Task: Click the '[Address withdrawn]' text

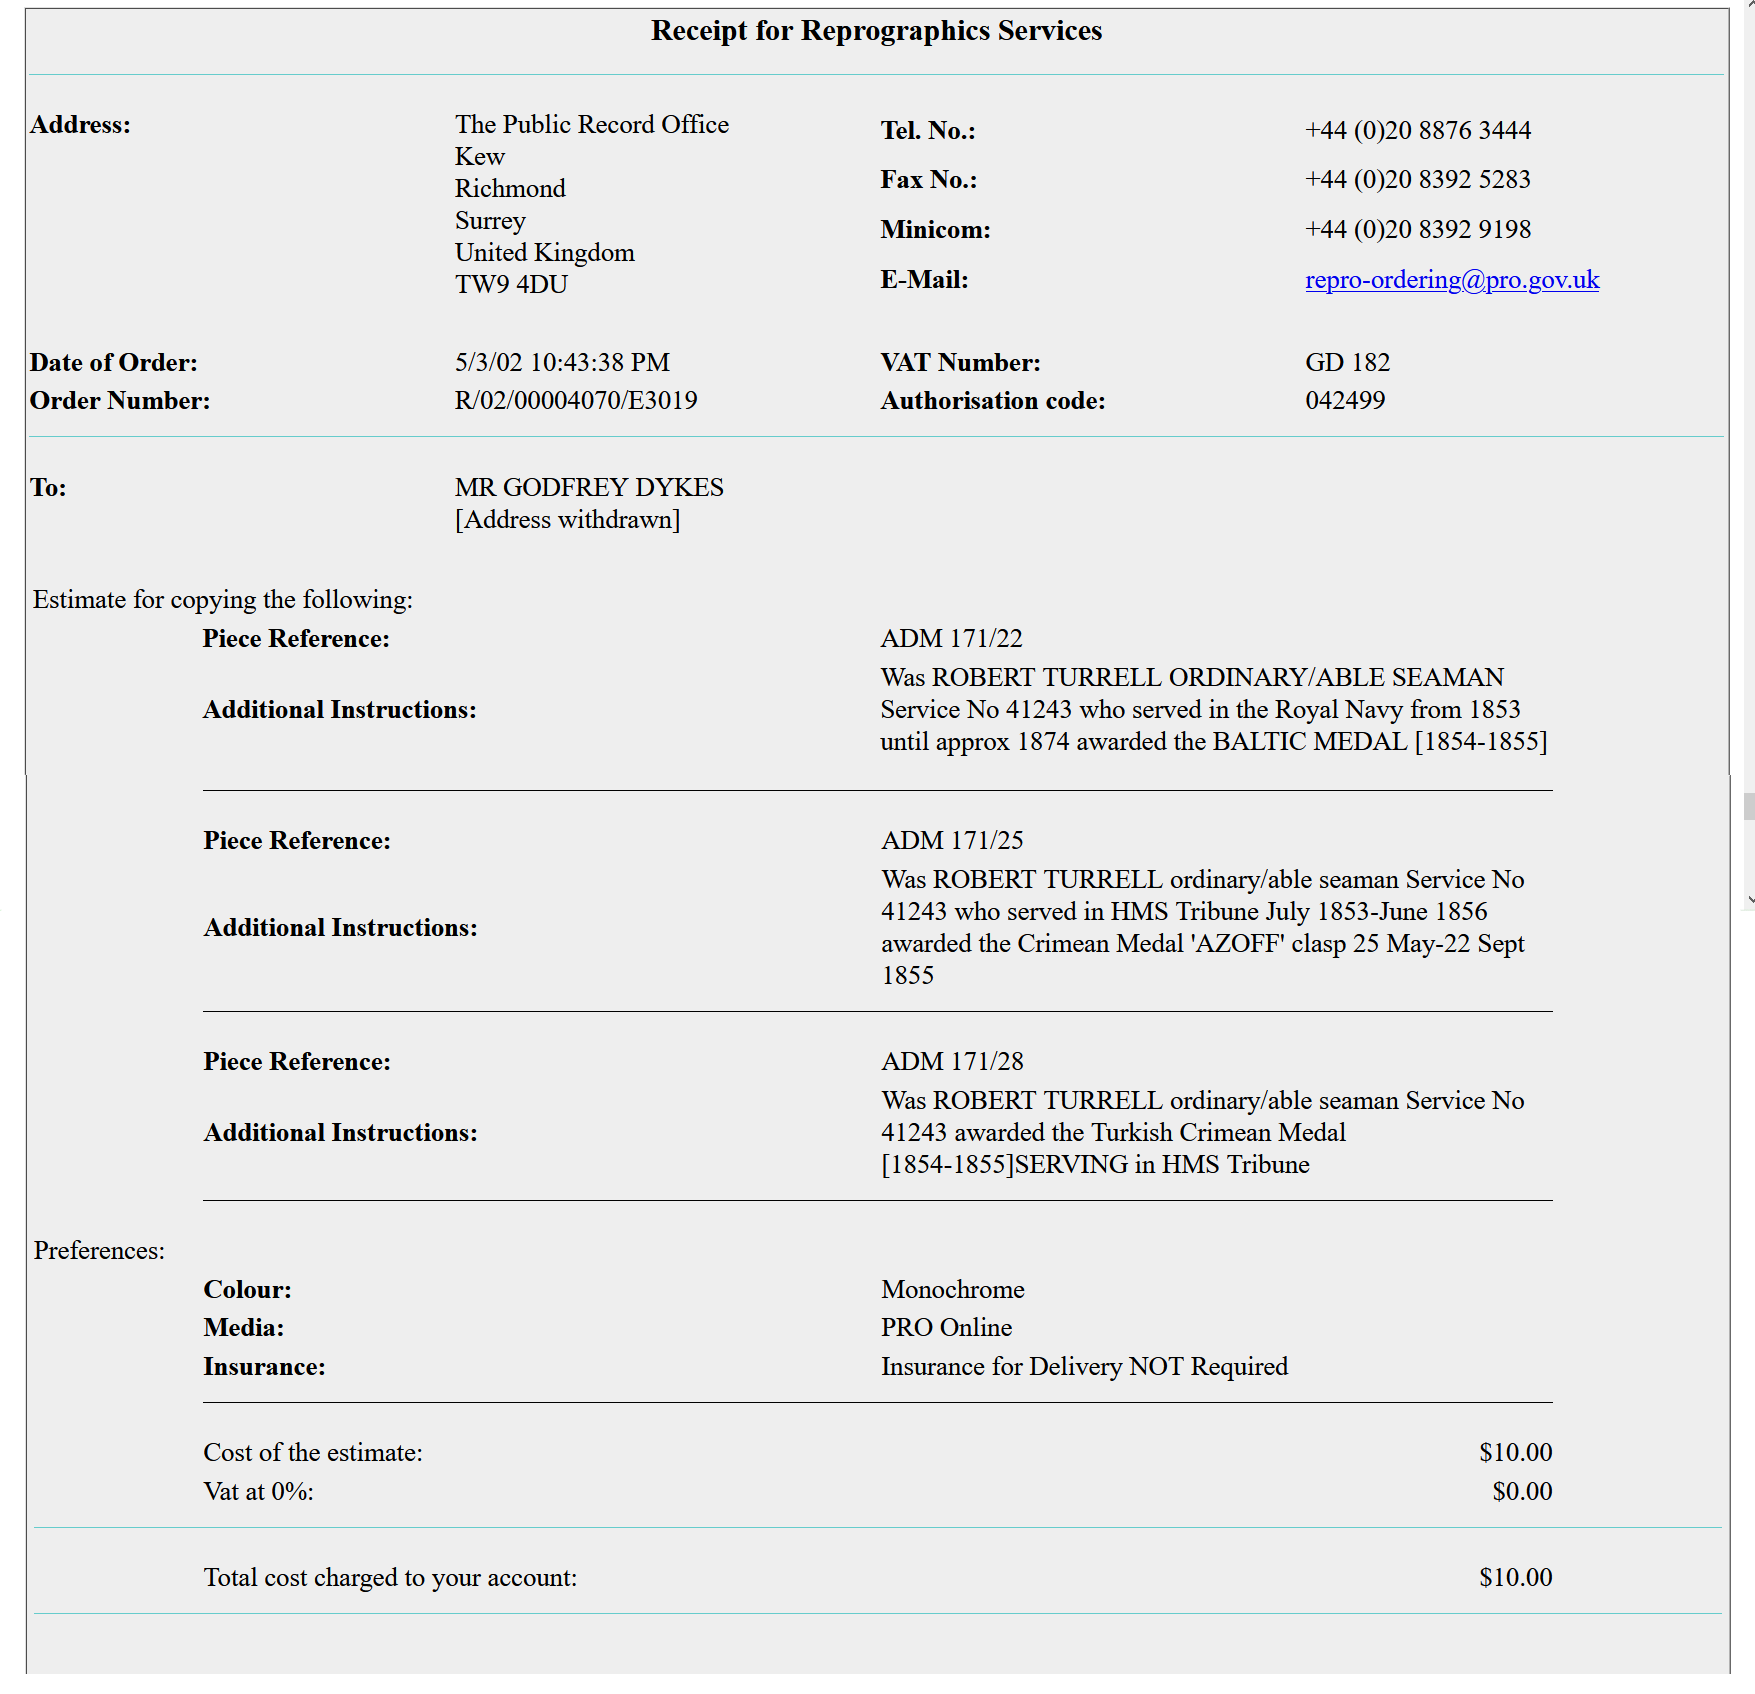Action: pos(567,520)
